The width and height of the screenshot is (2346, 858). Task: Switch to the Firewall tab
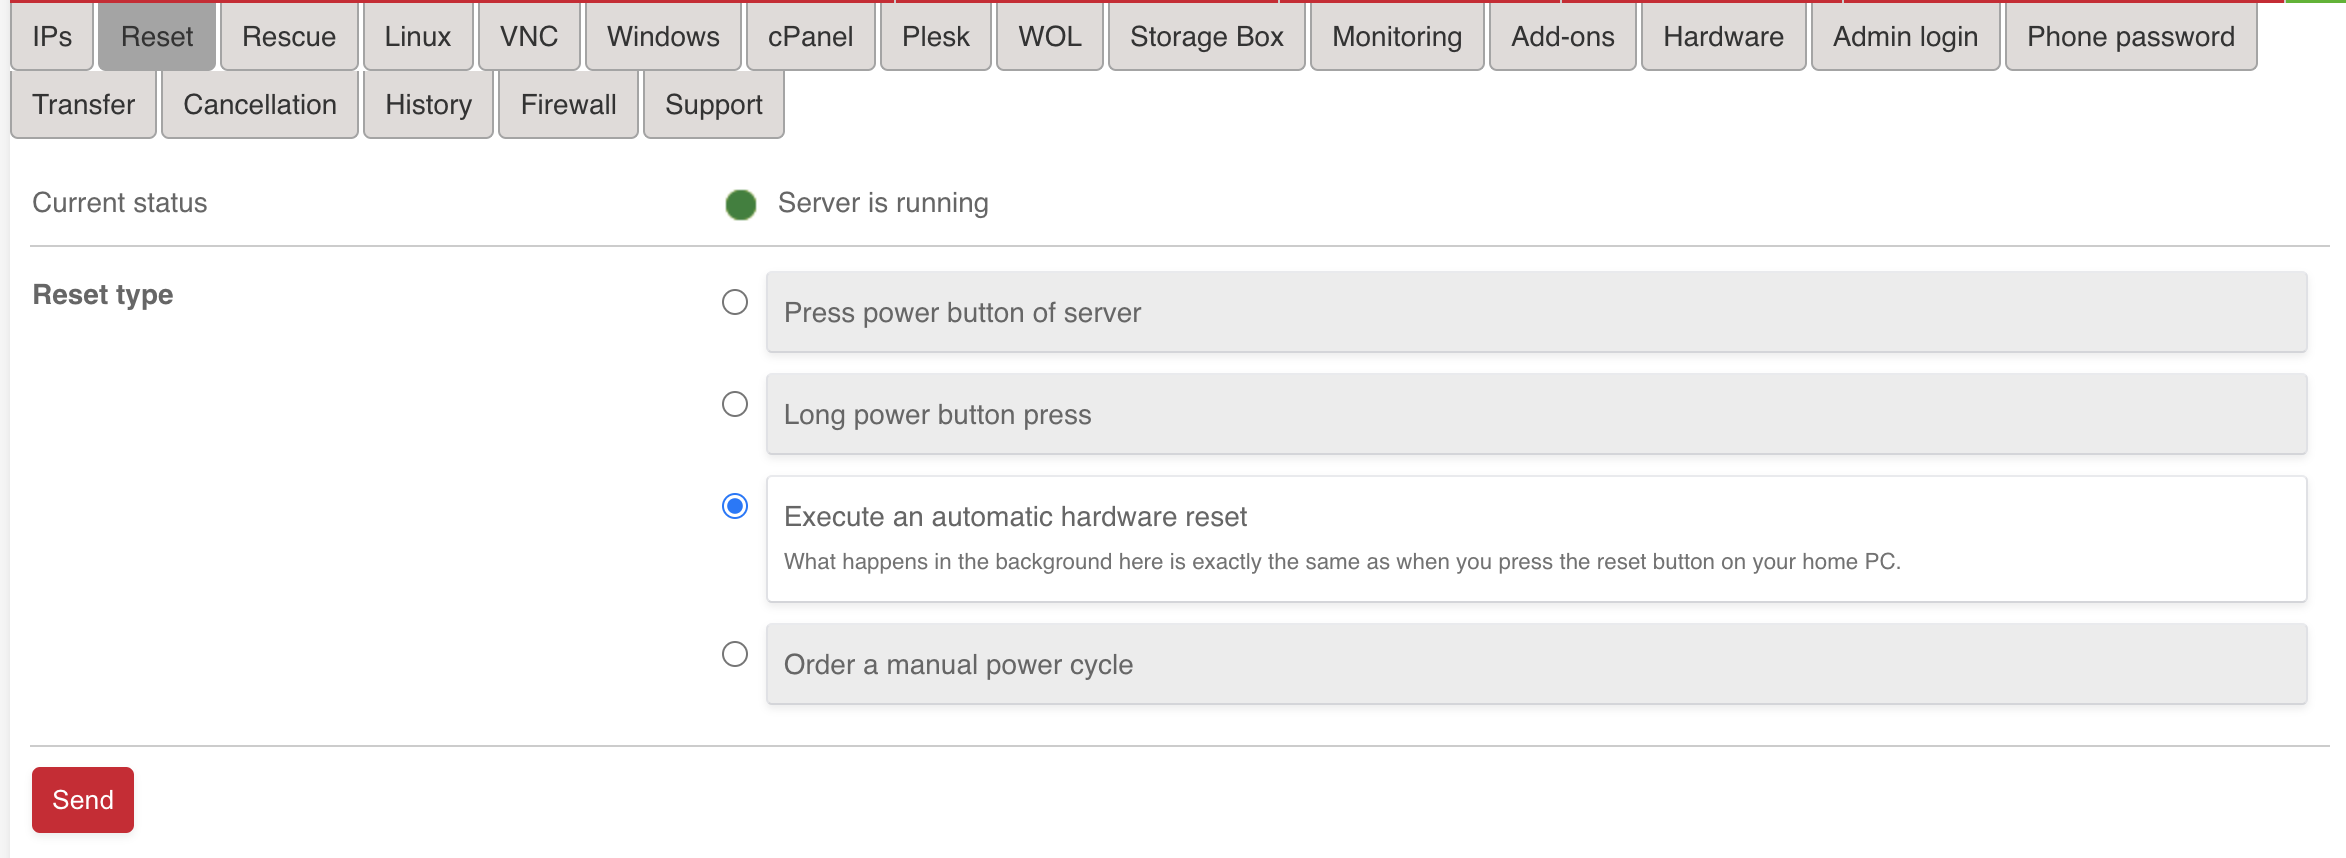tap(568, 105)
